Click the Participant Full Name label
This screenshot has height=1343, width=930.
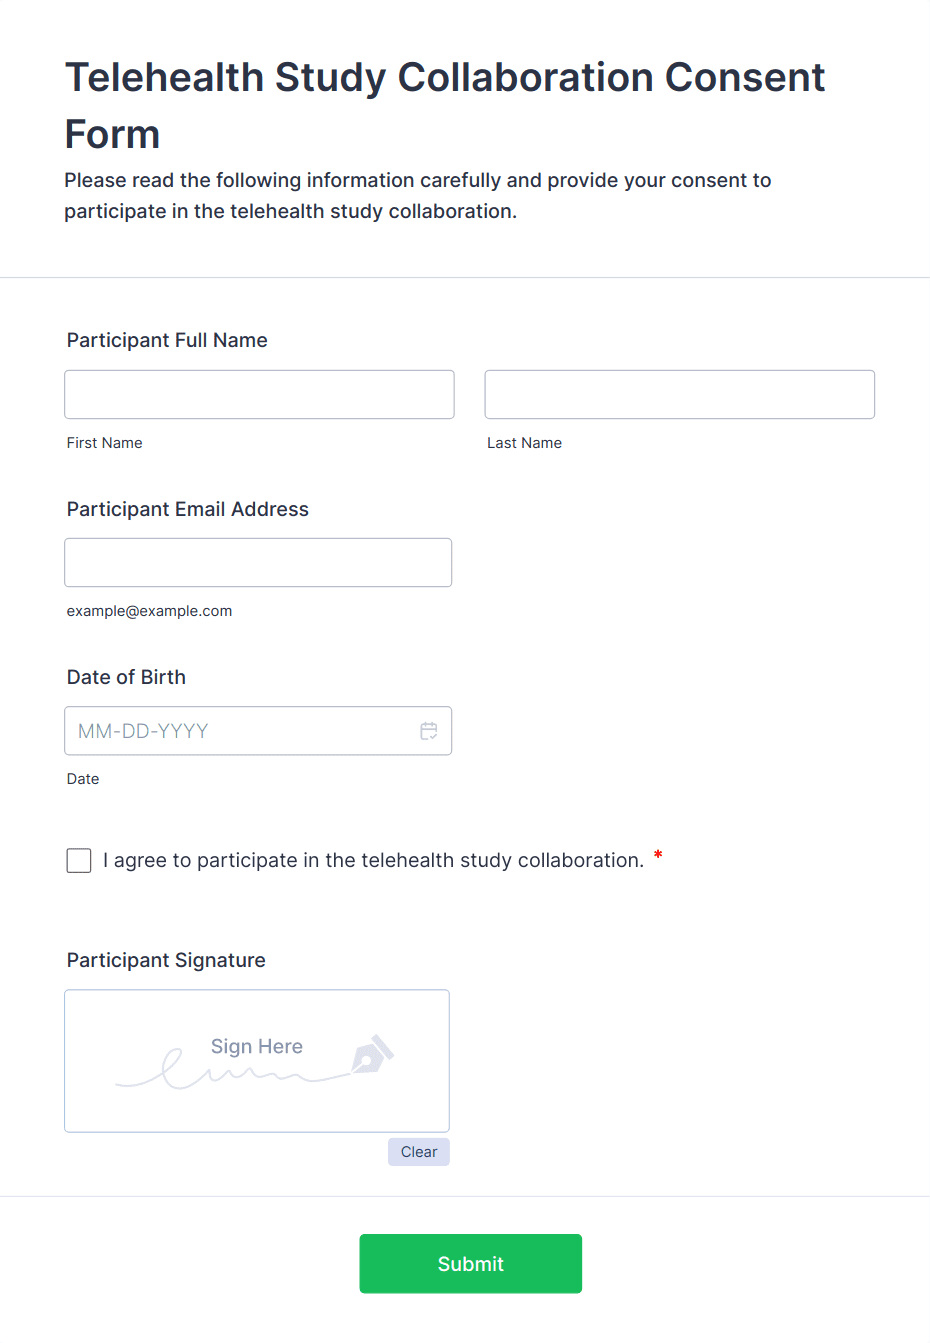[167, 340]
